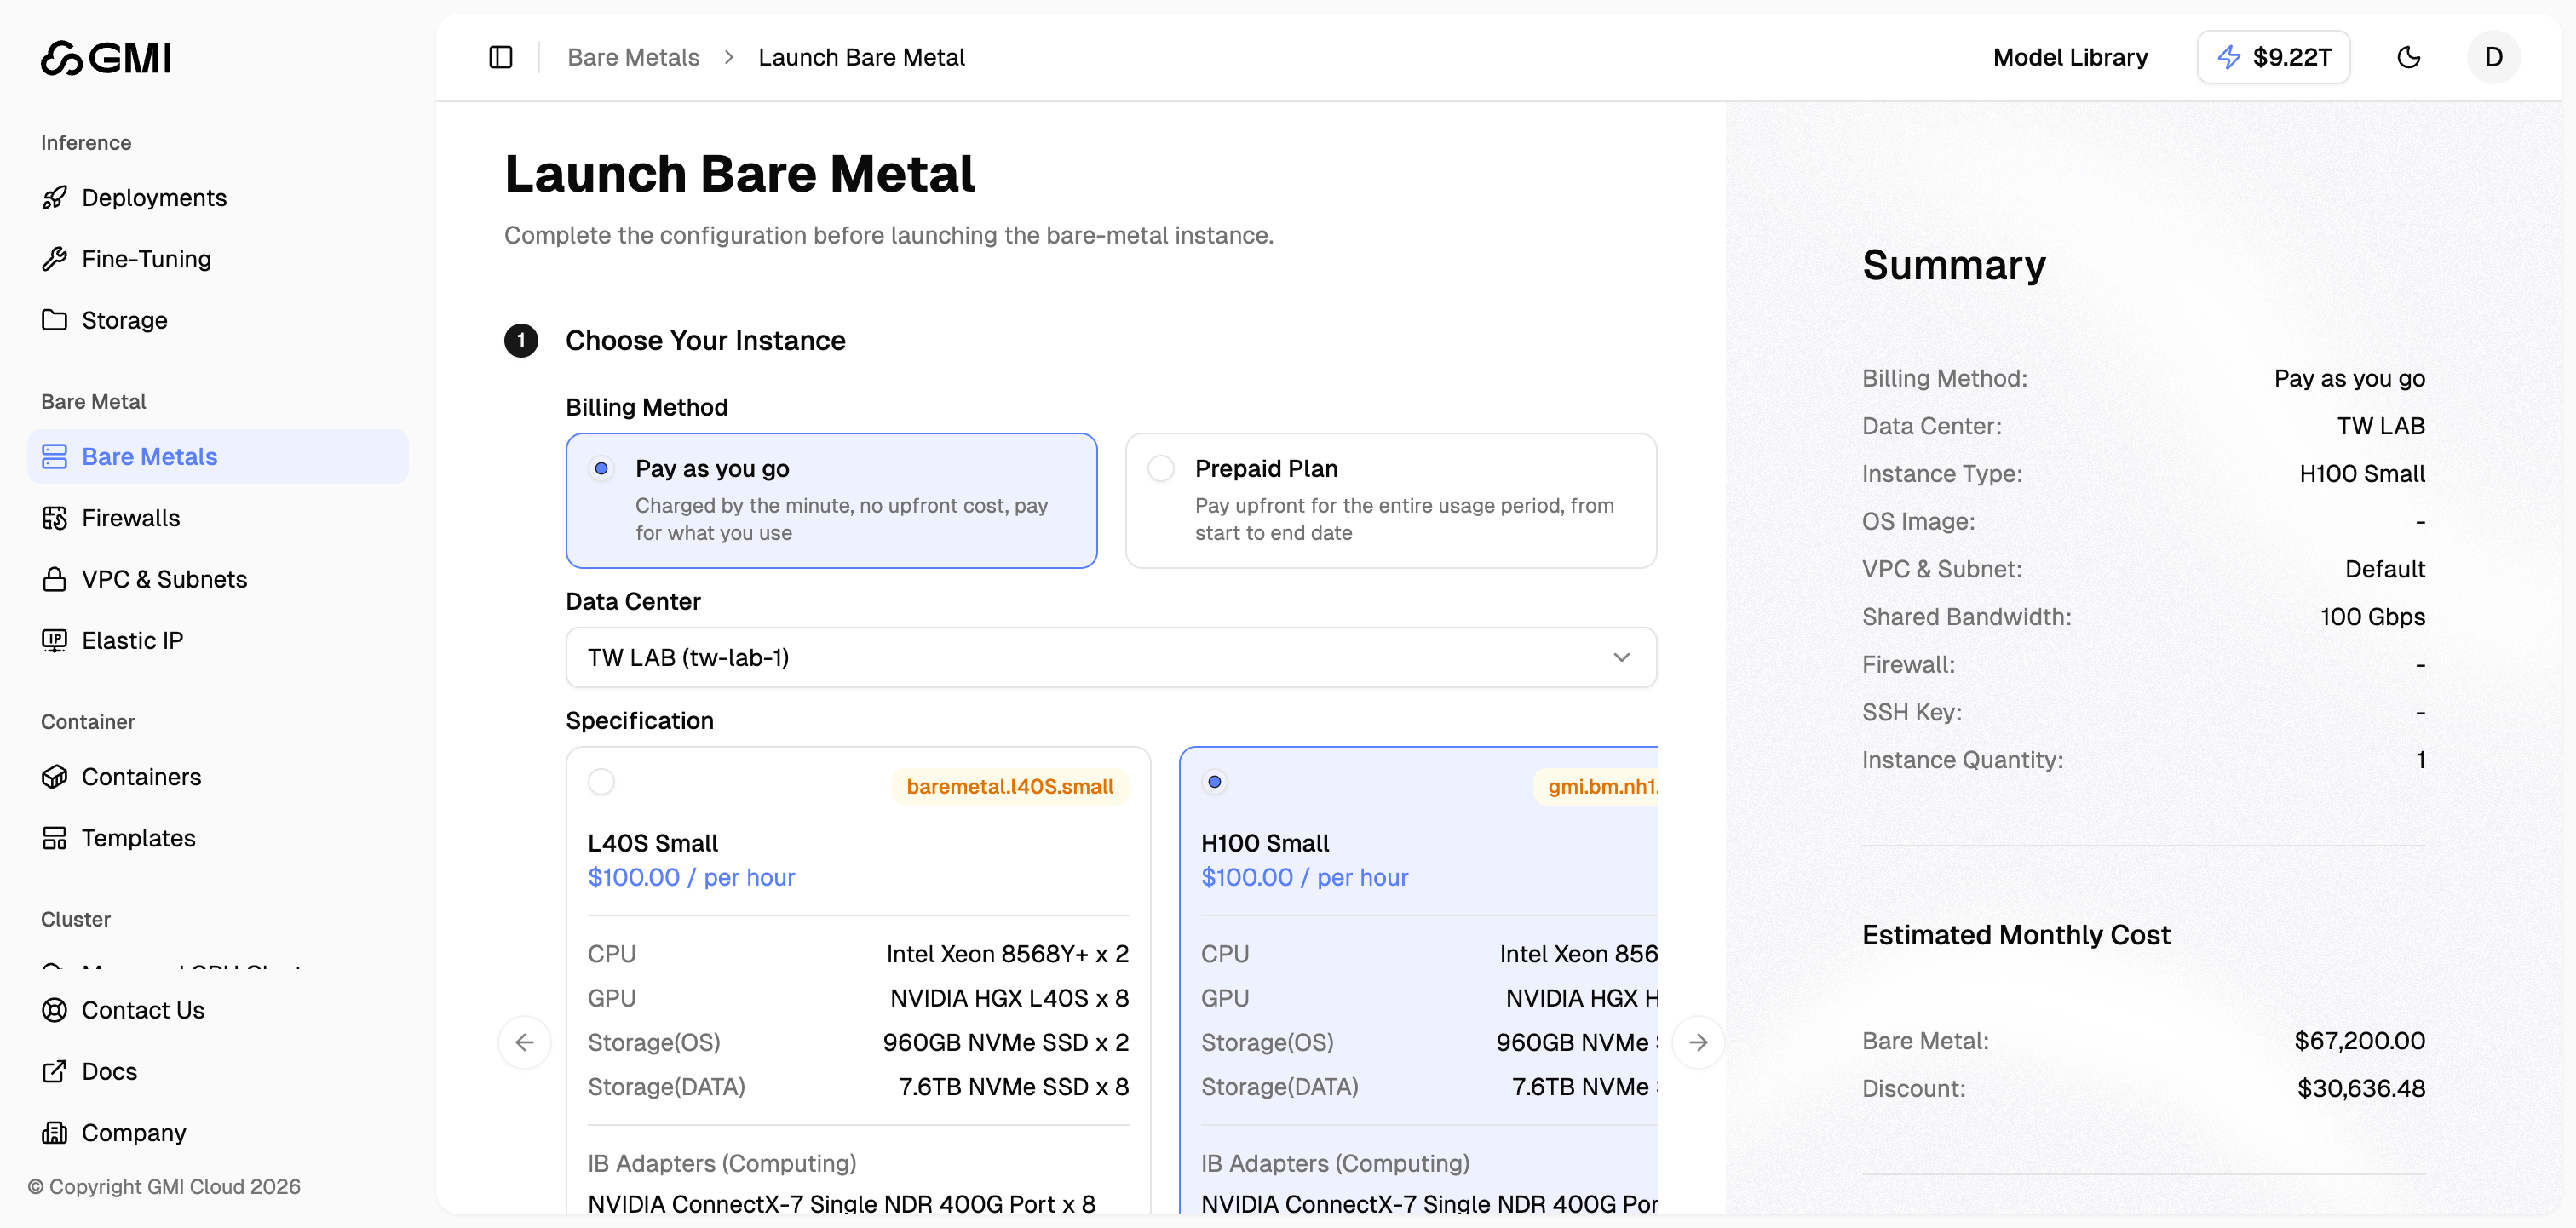Click the right arrow to browse more instances
This screenshot has width=2576, height=1228.
point(1699,1042)
